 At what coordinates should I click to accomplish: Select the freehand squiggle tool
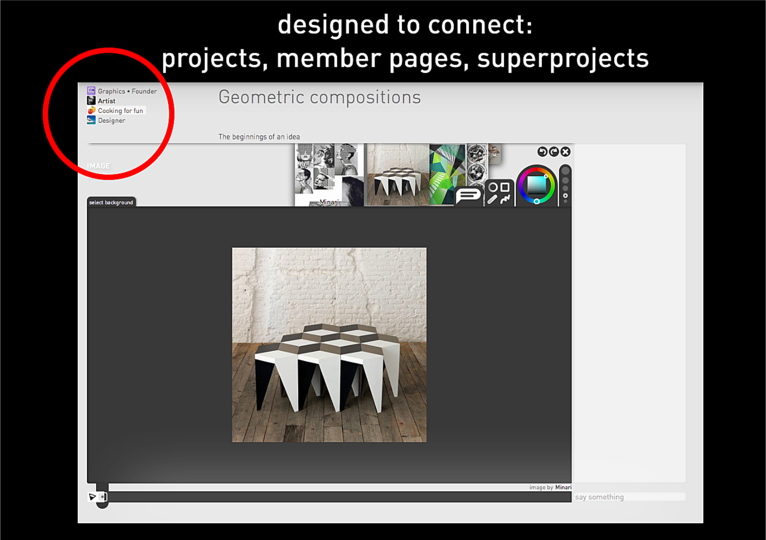(505, 199)
